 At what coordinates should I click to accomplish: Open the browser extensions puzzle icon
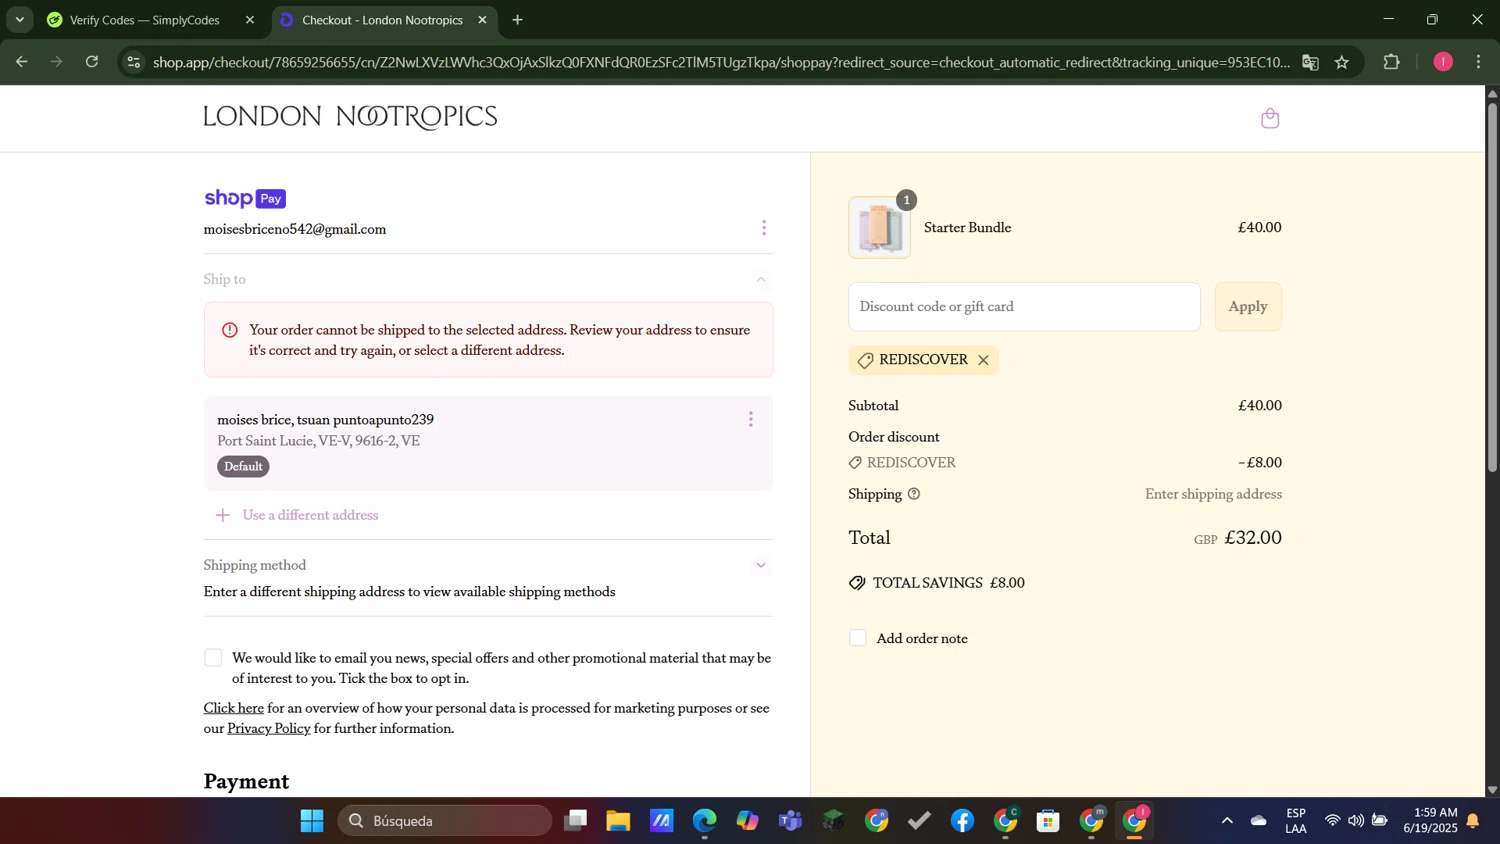coord(1392,62)
